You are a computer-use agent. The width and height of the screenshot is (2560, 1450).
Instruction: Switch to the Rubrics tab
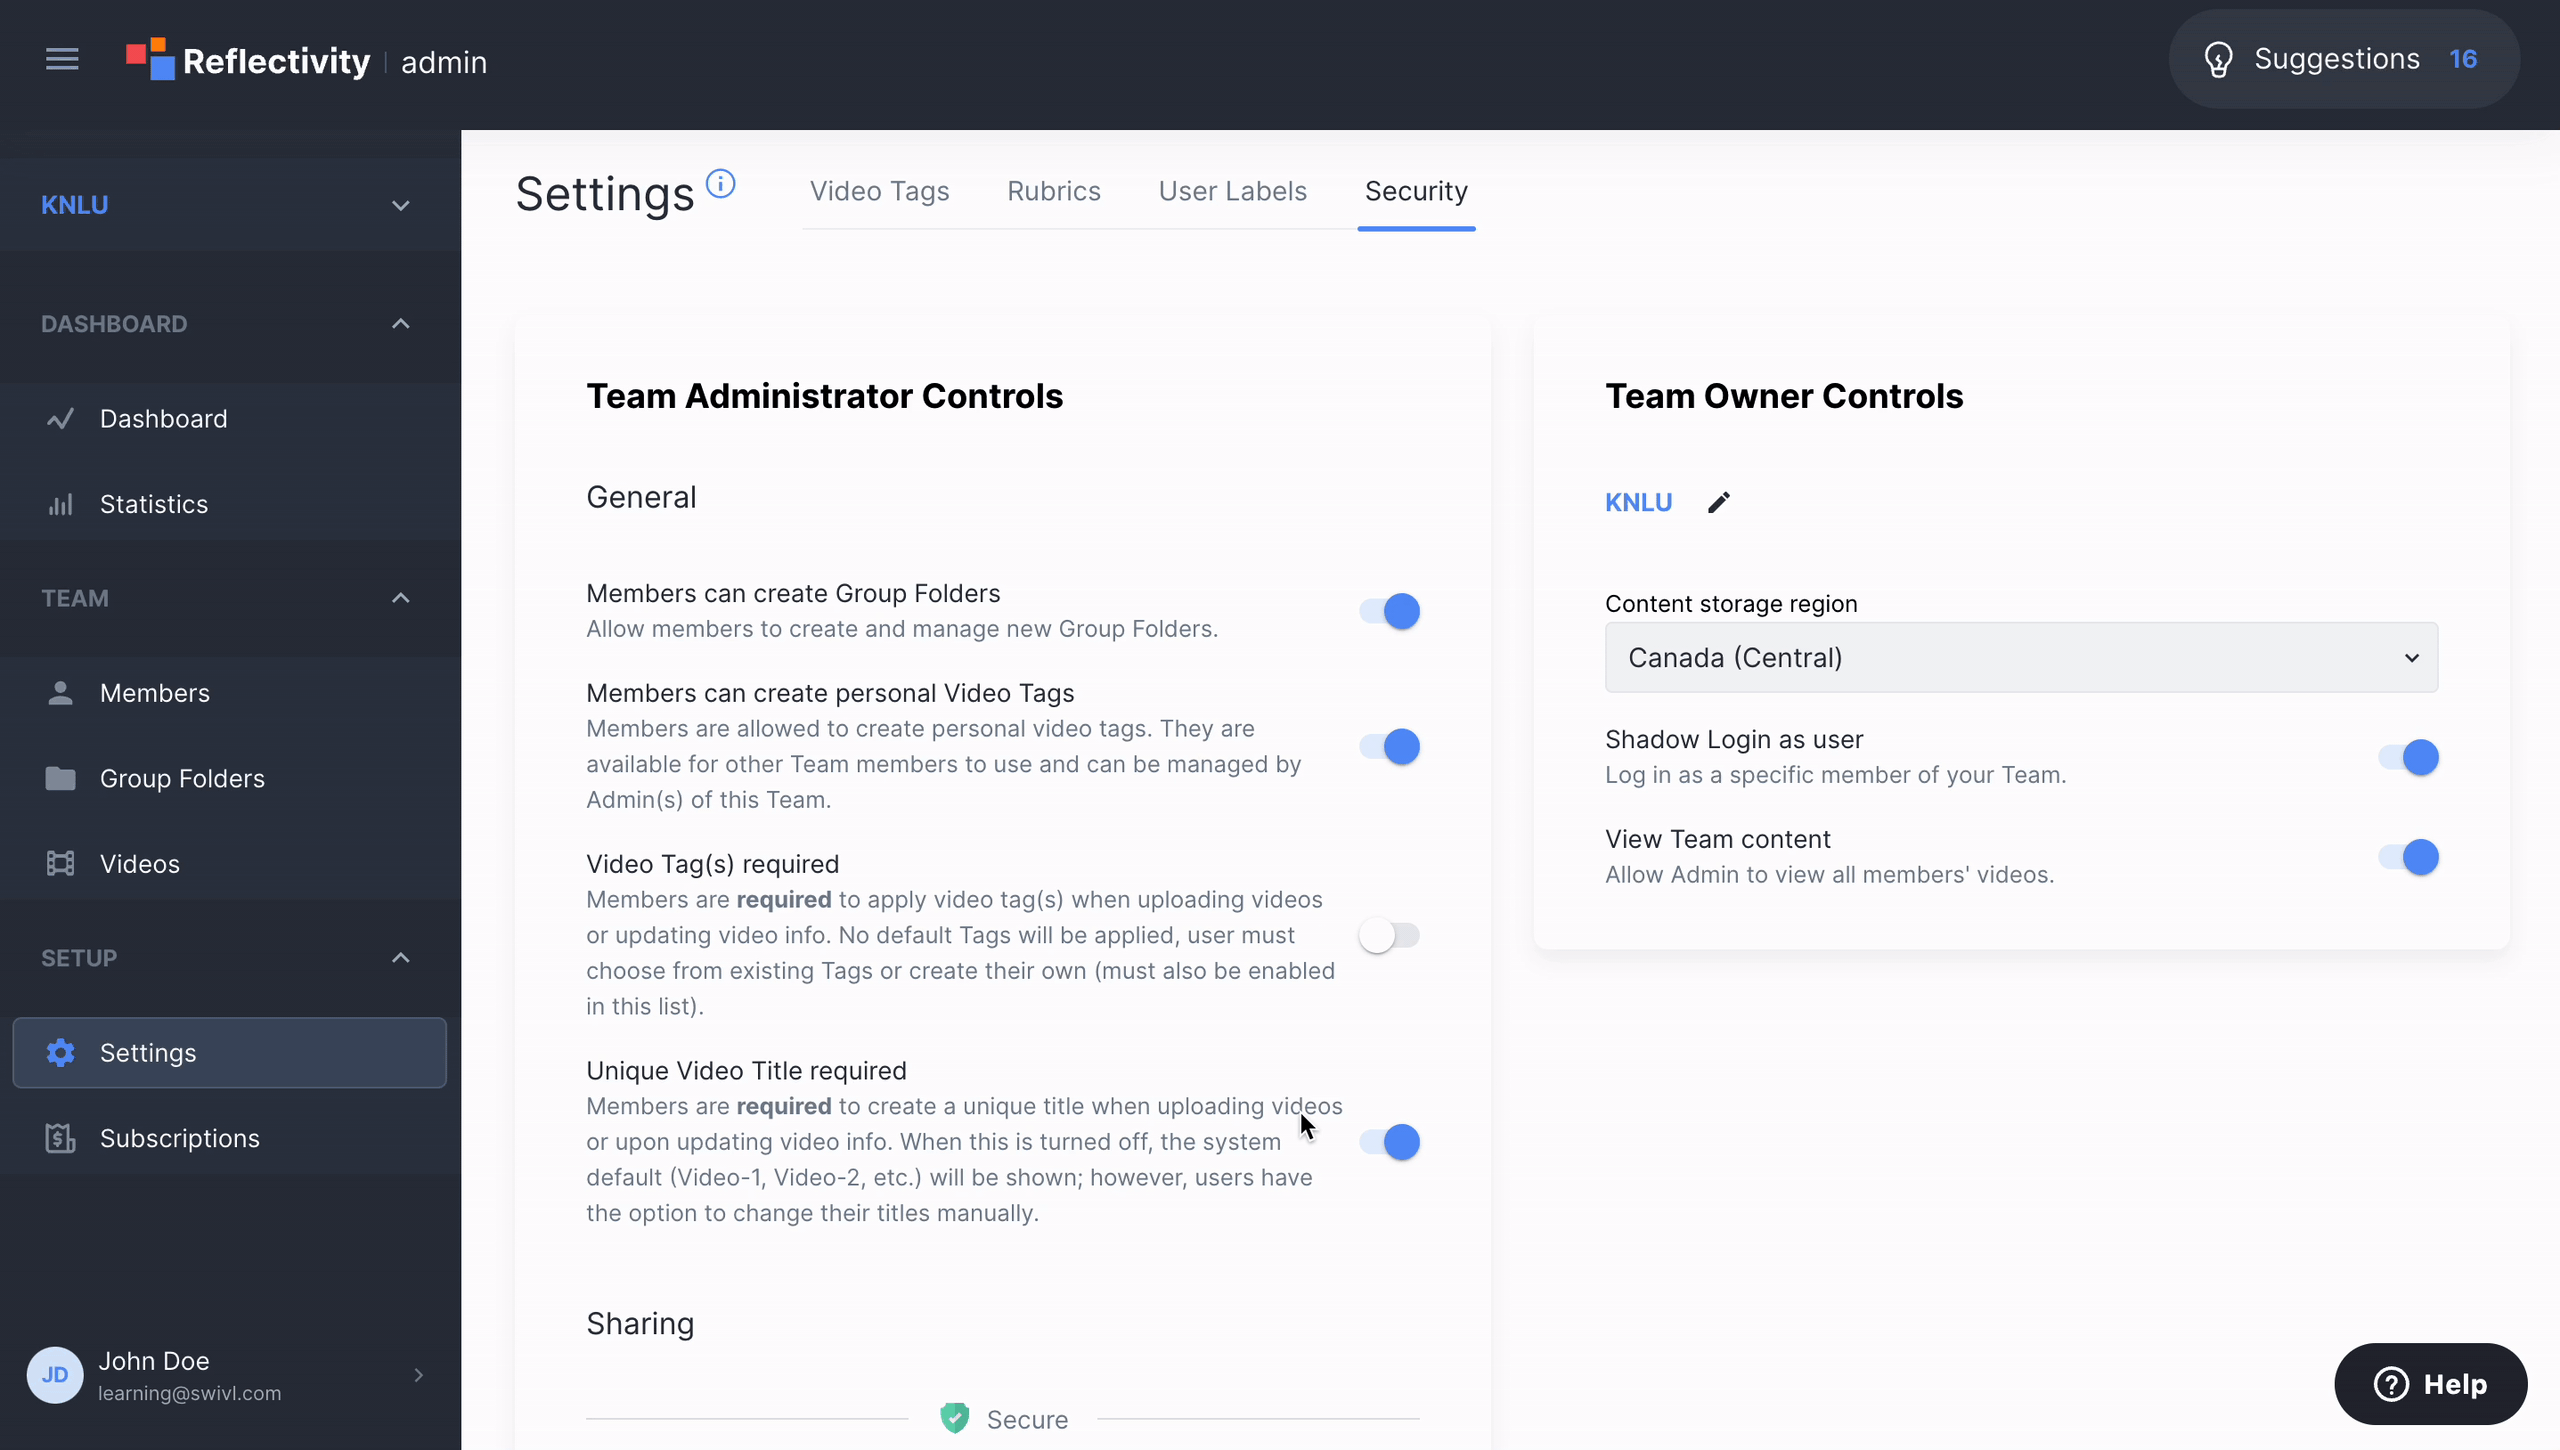[x=1053, y=190]
